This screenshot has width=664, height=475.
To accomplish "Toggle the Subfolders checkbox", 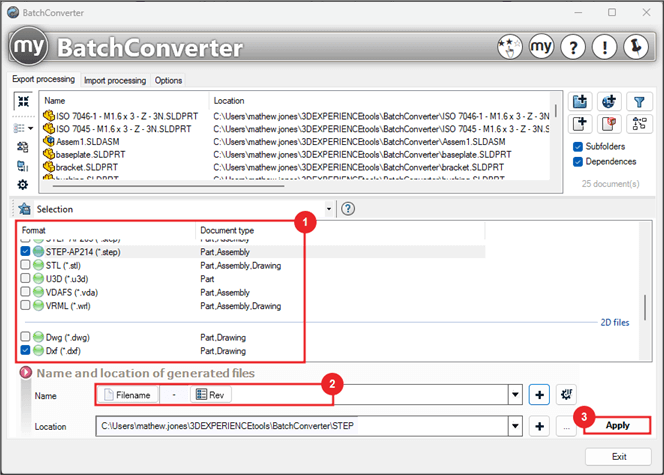I will coord(578,146).
